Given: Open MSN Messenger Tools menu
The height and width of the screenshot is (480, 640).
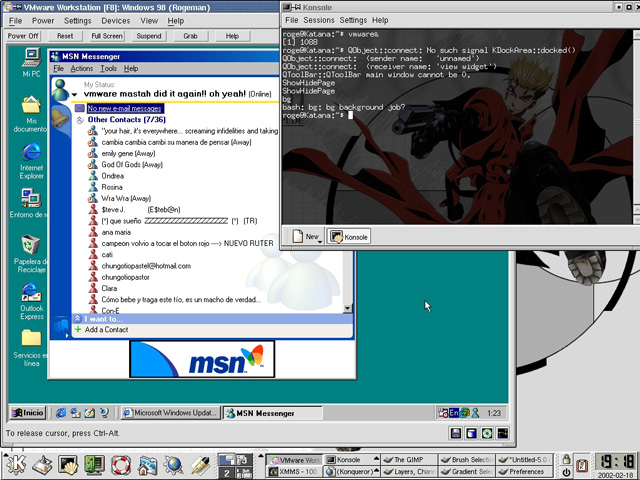Looking at the screenshot, I should (x=109, y=69).
